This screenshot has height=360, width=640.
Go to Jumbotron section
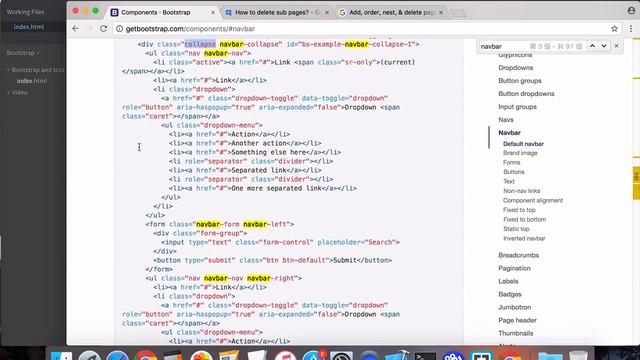tap(514, 307)
